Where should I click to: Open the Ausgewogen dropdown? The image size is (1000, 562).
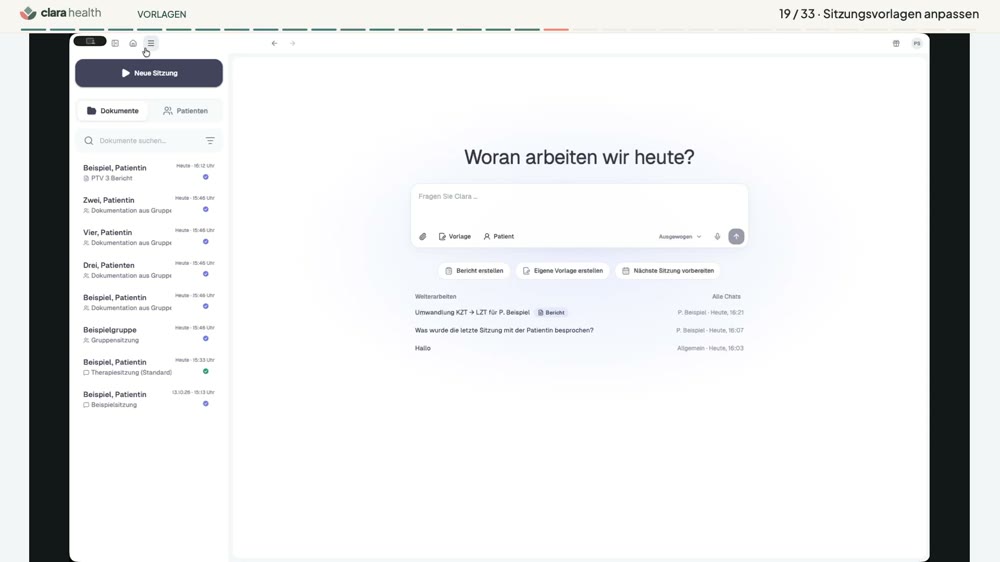(680, 237)
